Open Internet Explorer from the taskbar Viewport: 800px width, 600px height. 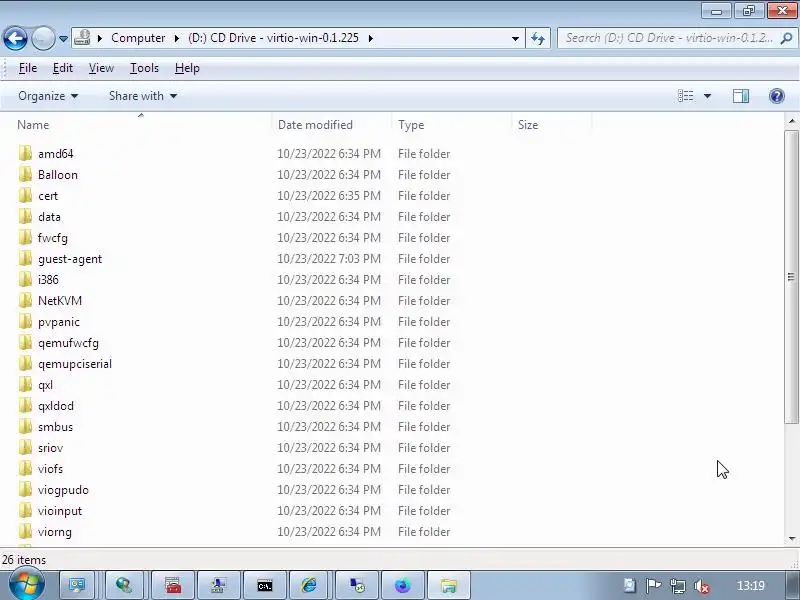(309, 585)
